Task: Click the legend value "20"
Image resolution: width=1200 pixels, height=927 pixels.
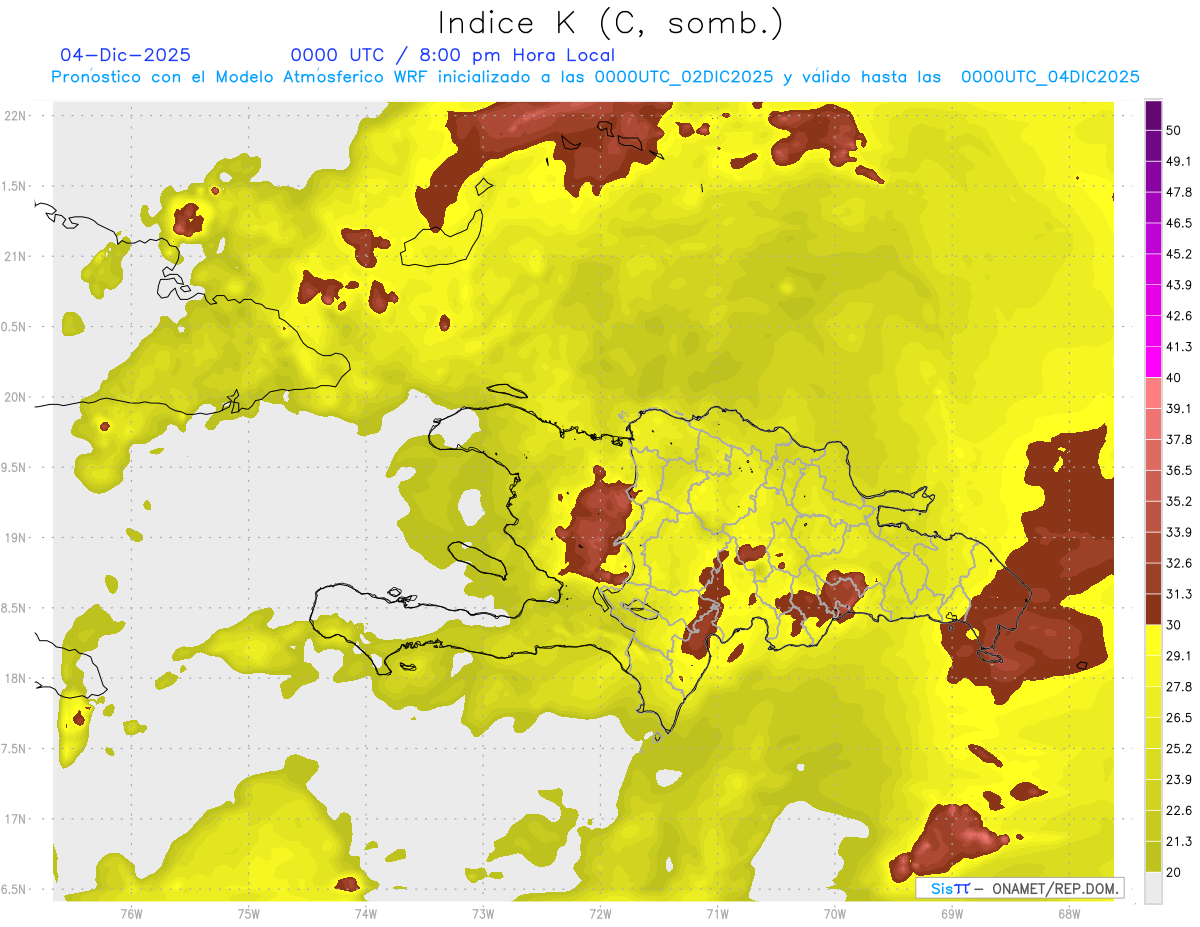Action: [x=1174, y=873]
